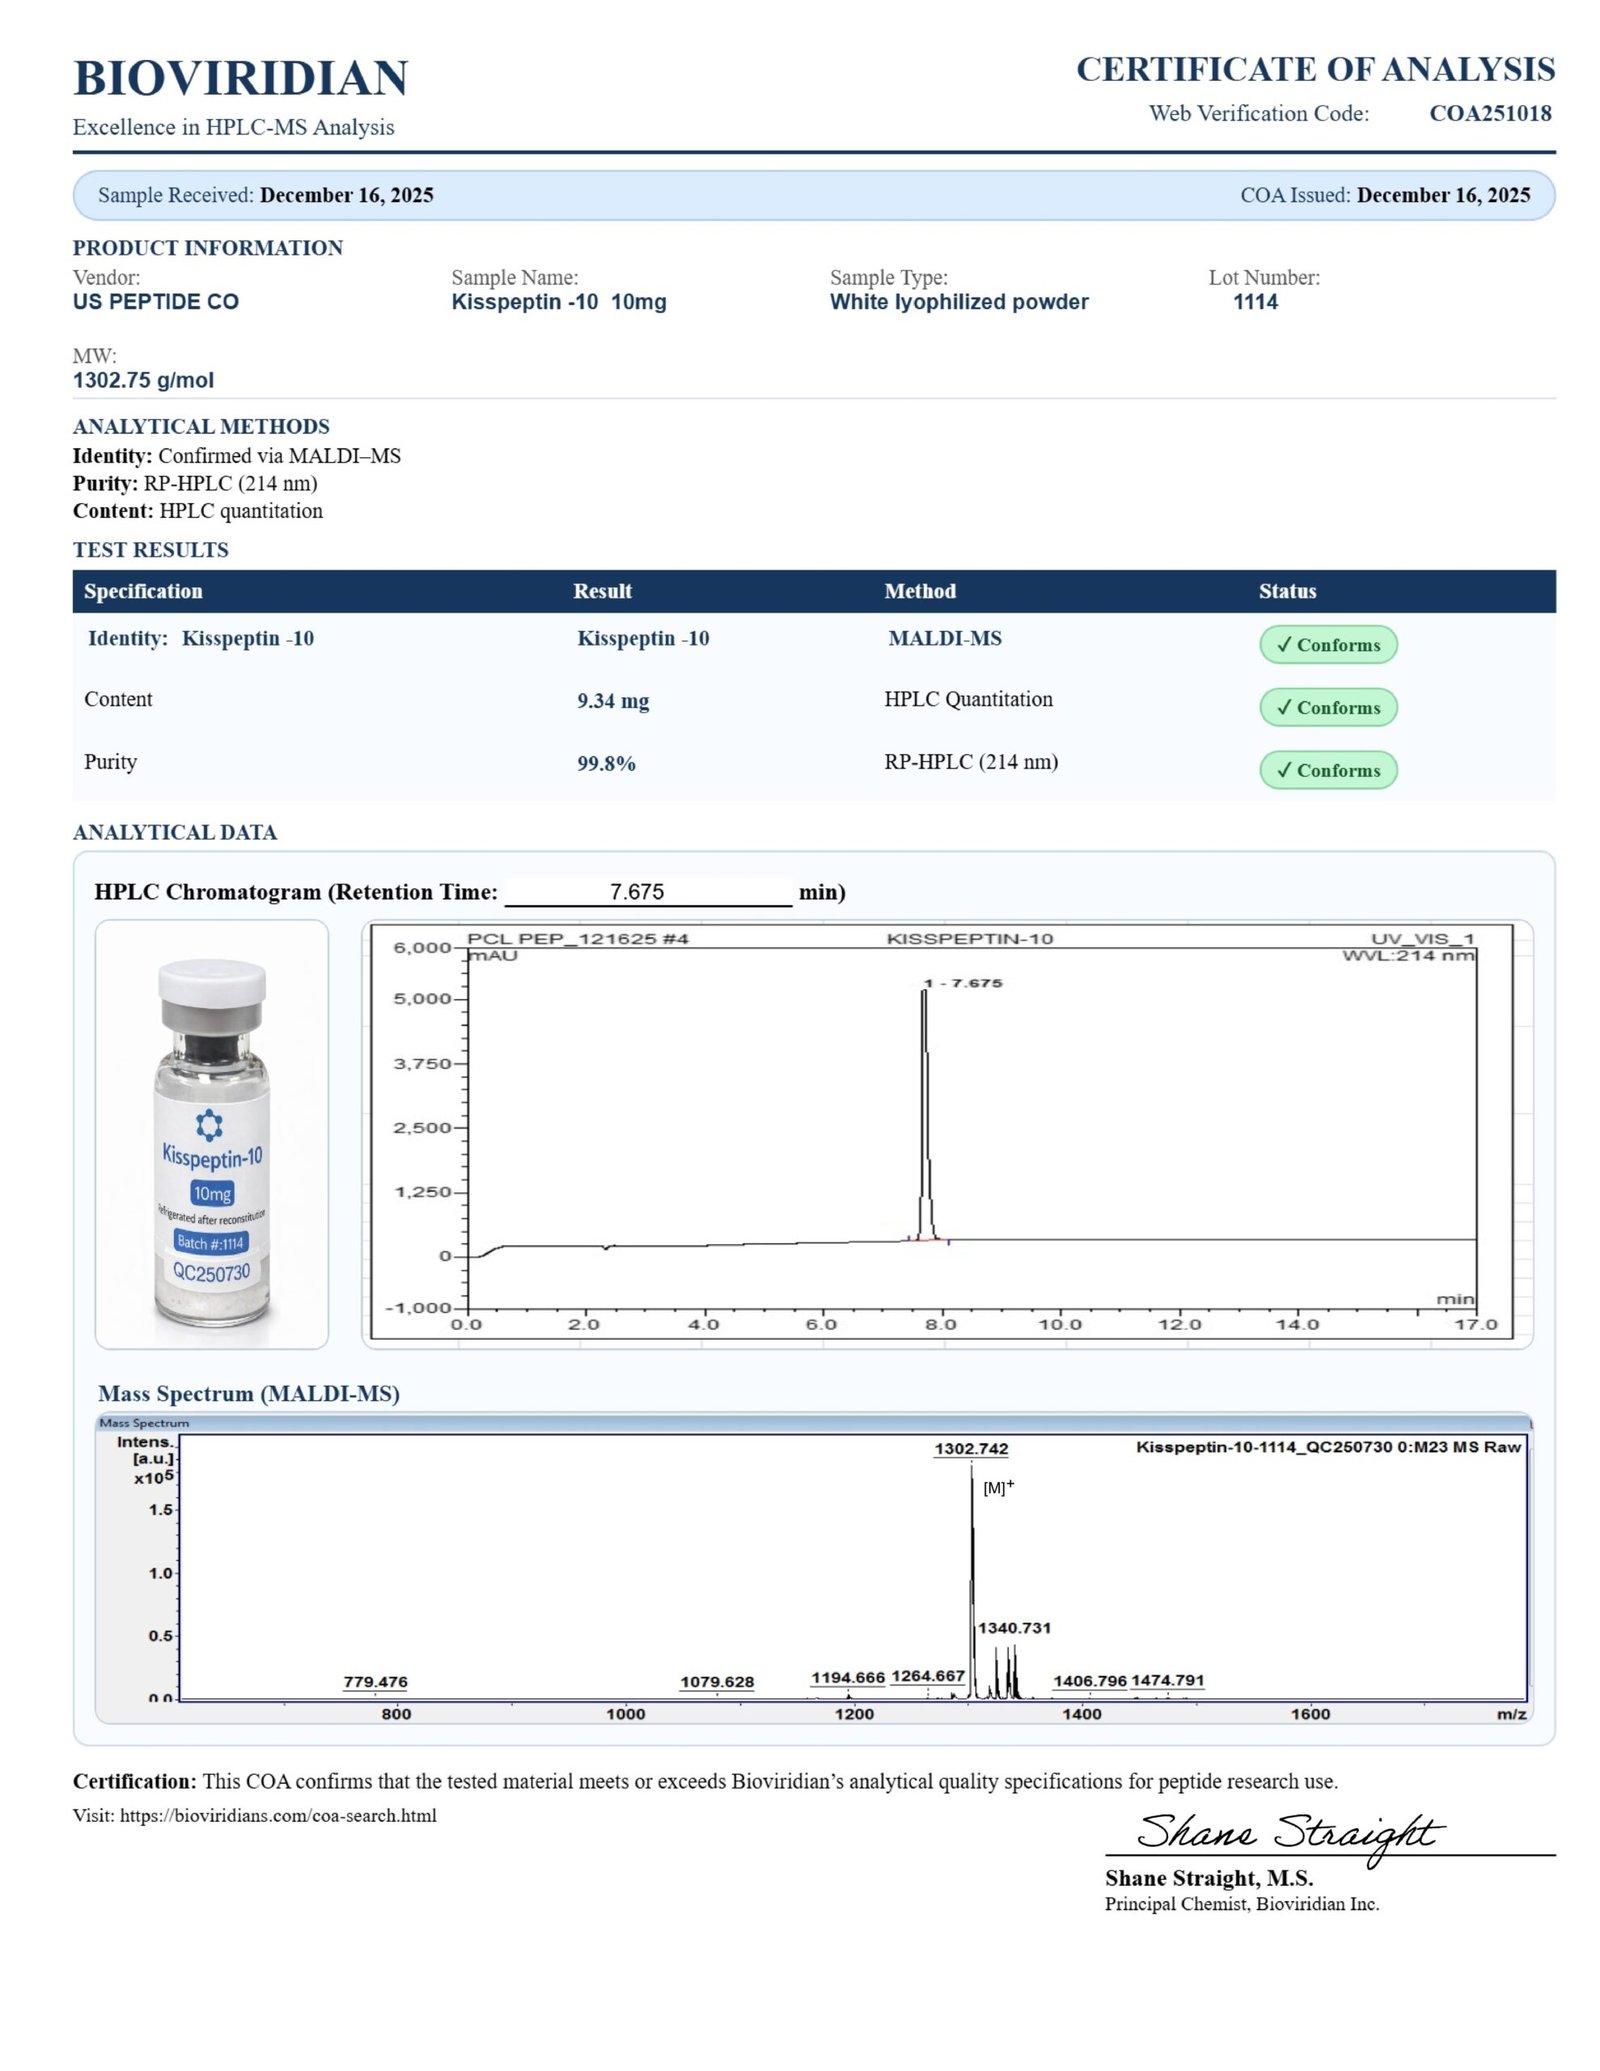Click the Mass Spectrum panel title bar
This screenshot has width=1600, height=2071.
[x=812, y=1422]
